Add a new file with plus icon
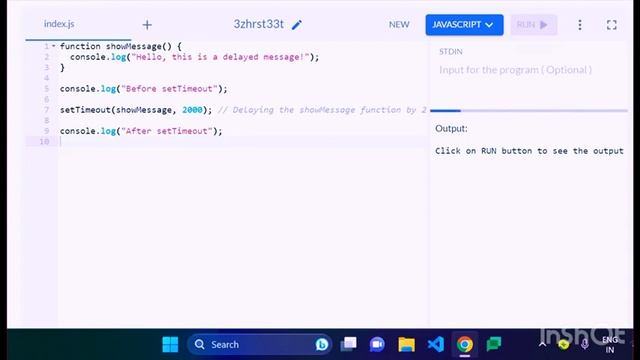Viewport: 640px width, 360px height. 147,25
